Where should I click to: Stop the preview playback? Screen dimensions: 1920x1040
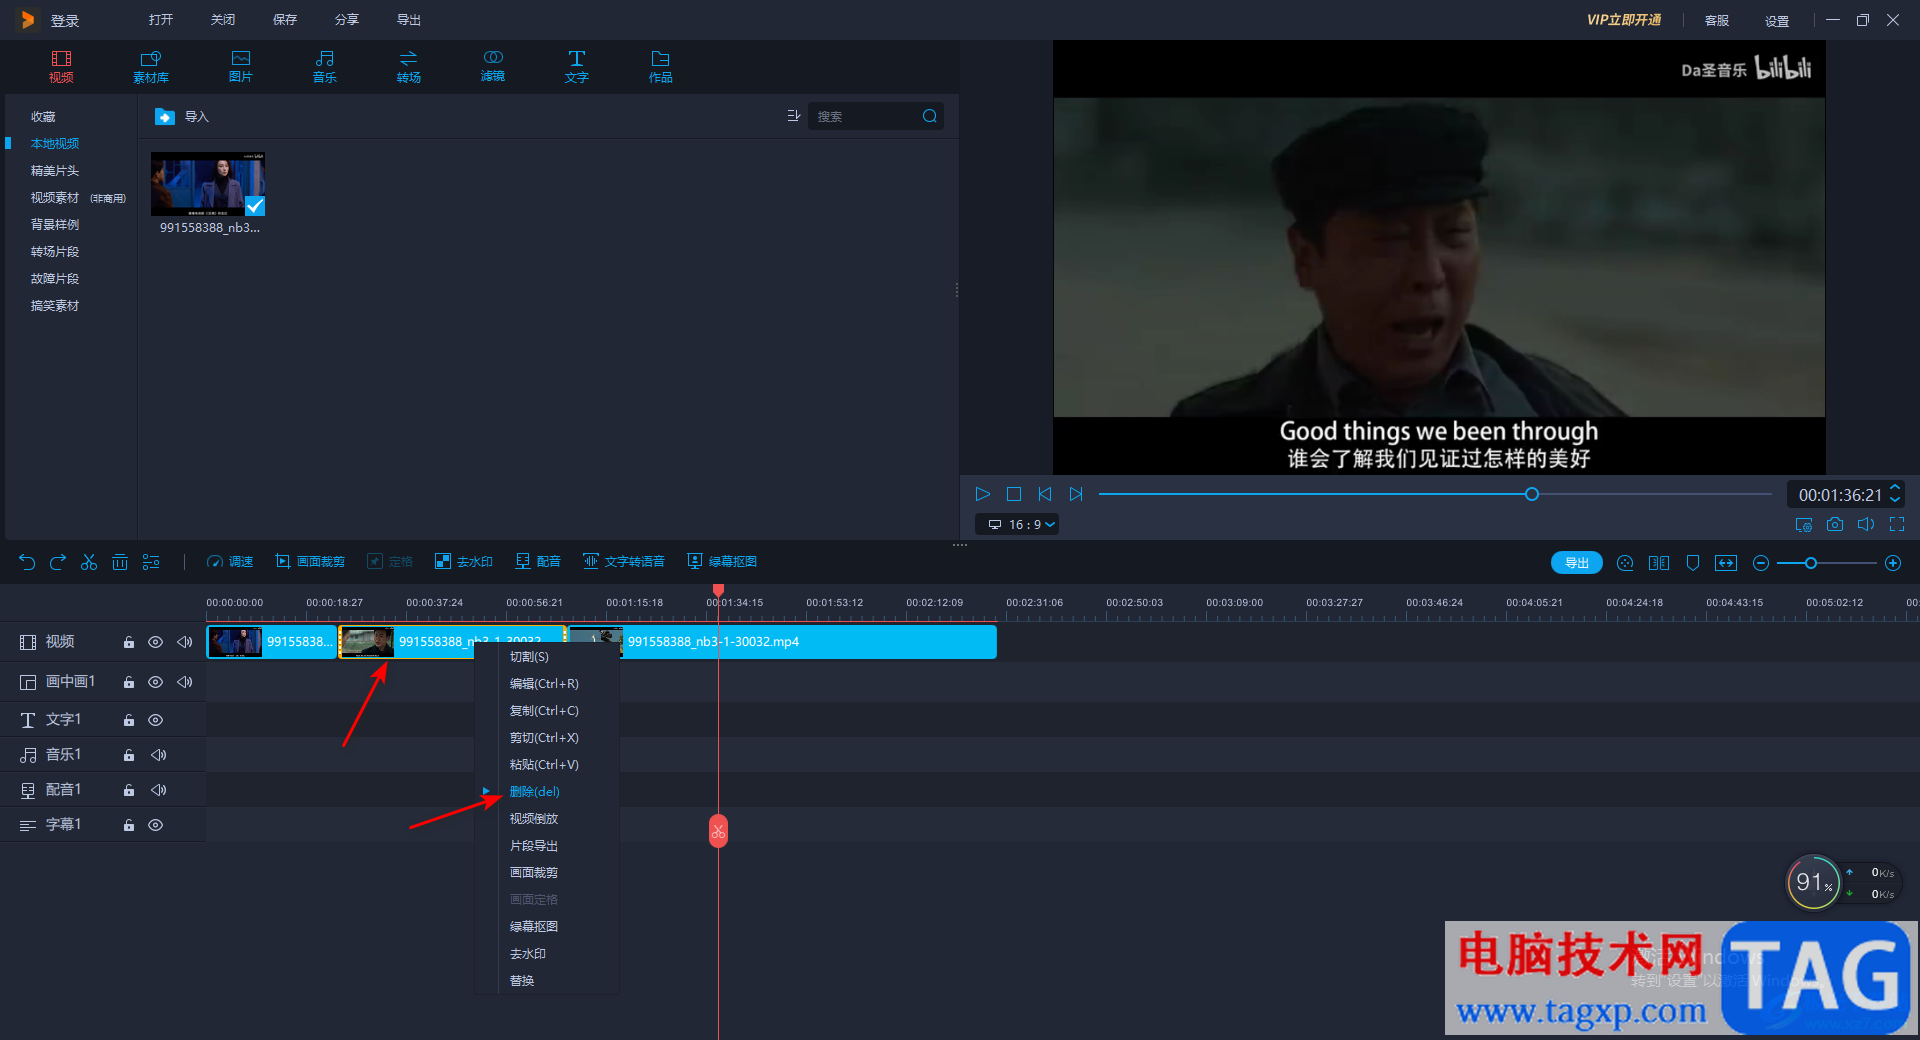point(1014,494)
